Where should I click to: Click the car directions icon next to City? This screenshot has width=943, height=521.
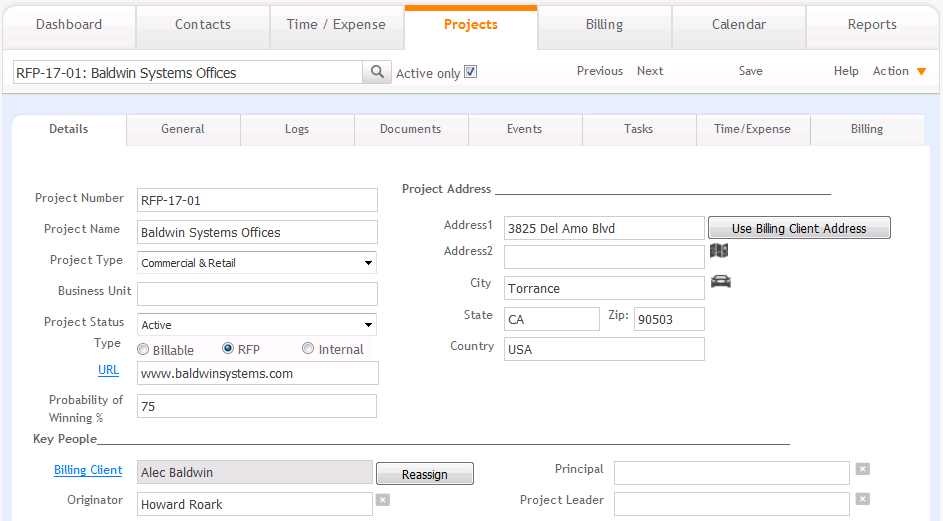point(720,281)
